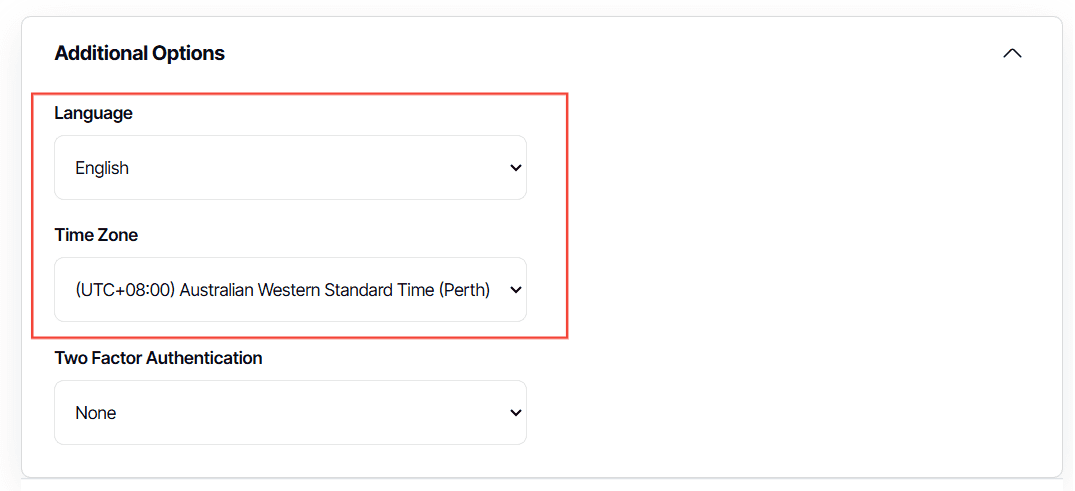Click the UTC+08:00 offset text

(x=125, y=290)
